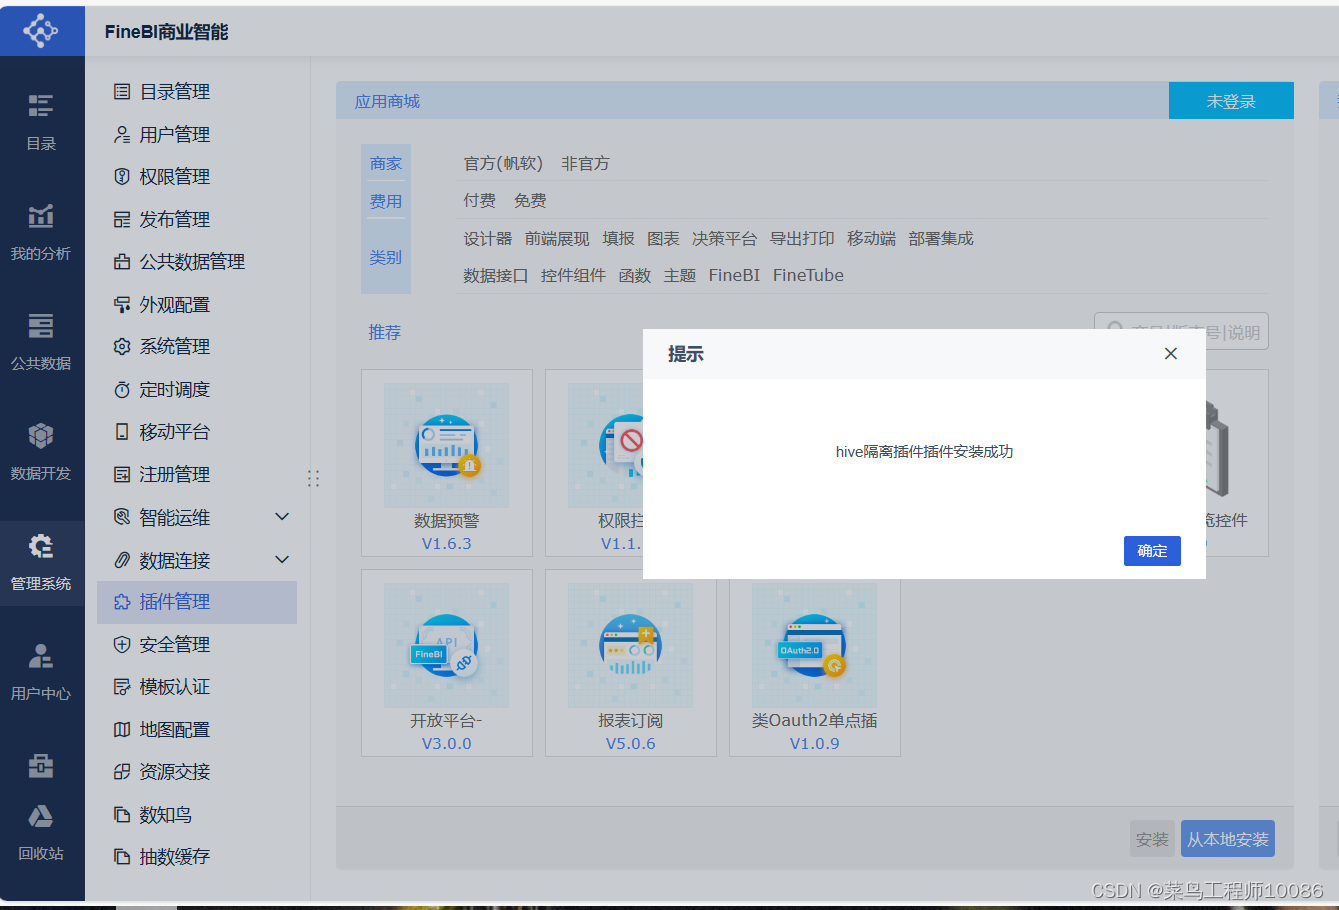Image resolution: width=1339 pixels, height=910 pixels.
Task: Open 目录管理 menu item
Action: 197,92
